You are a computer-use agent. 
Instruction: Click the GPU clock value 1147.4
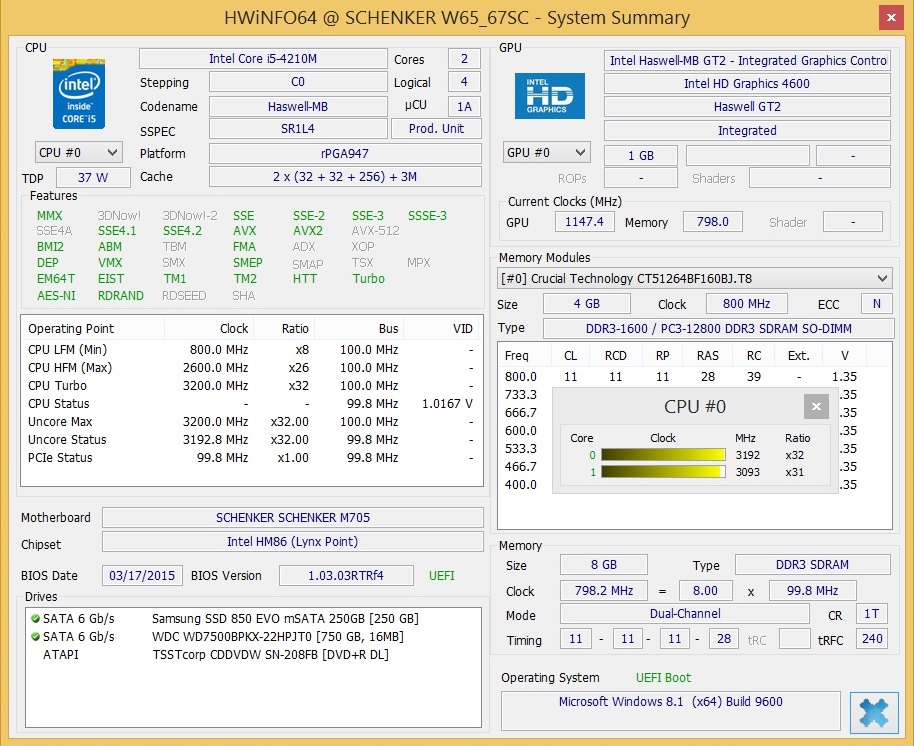(584, 222)
